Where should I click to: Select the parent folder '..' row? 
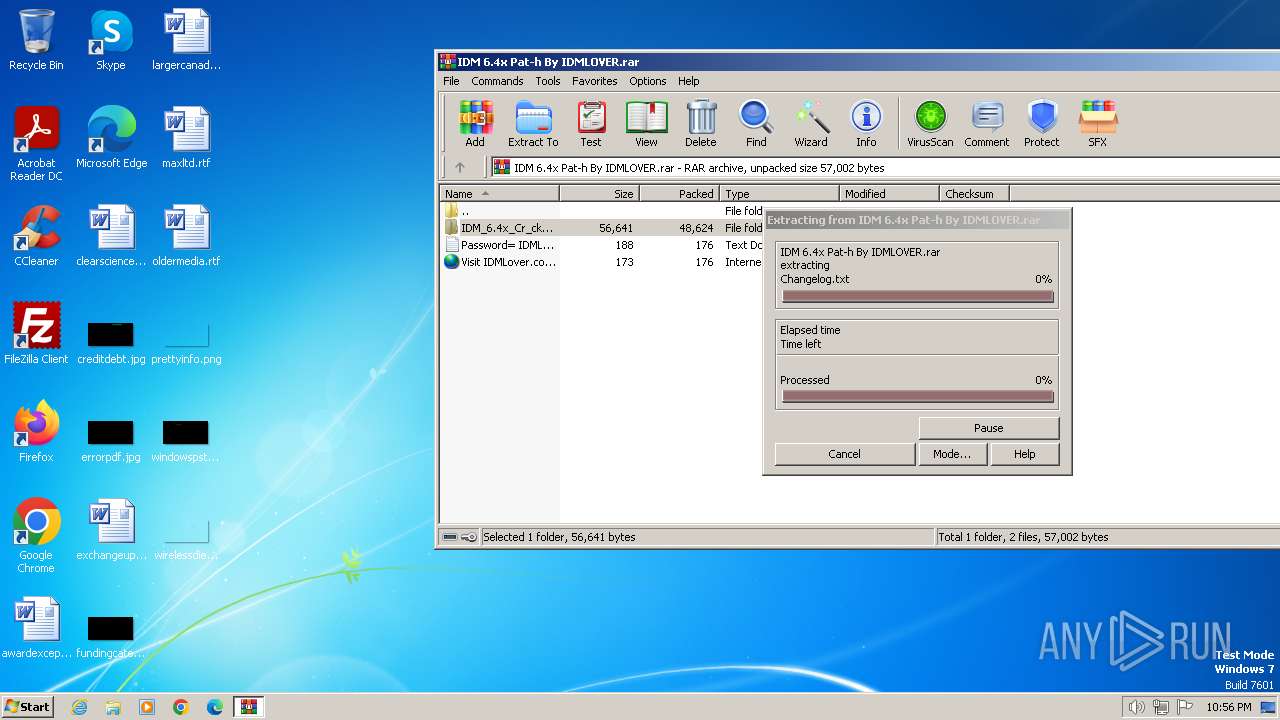pyautogui.click(x=600, y=211)
